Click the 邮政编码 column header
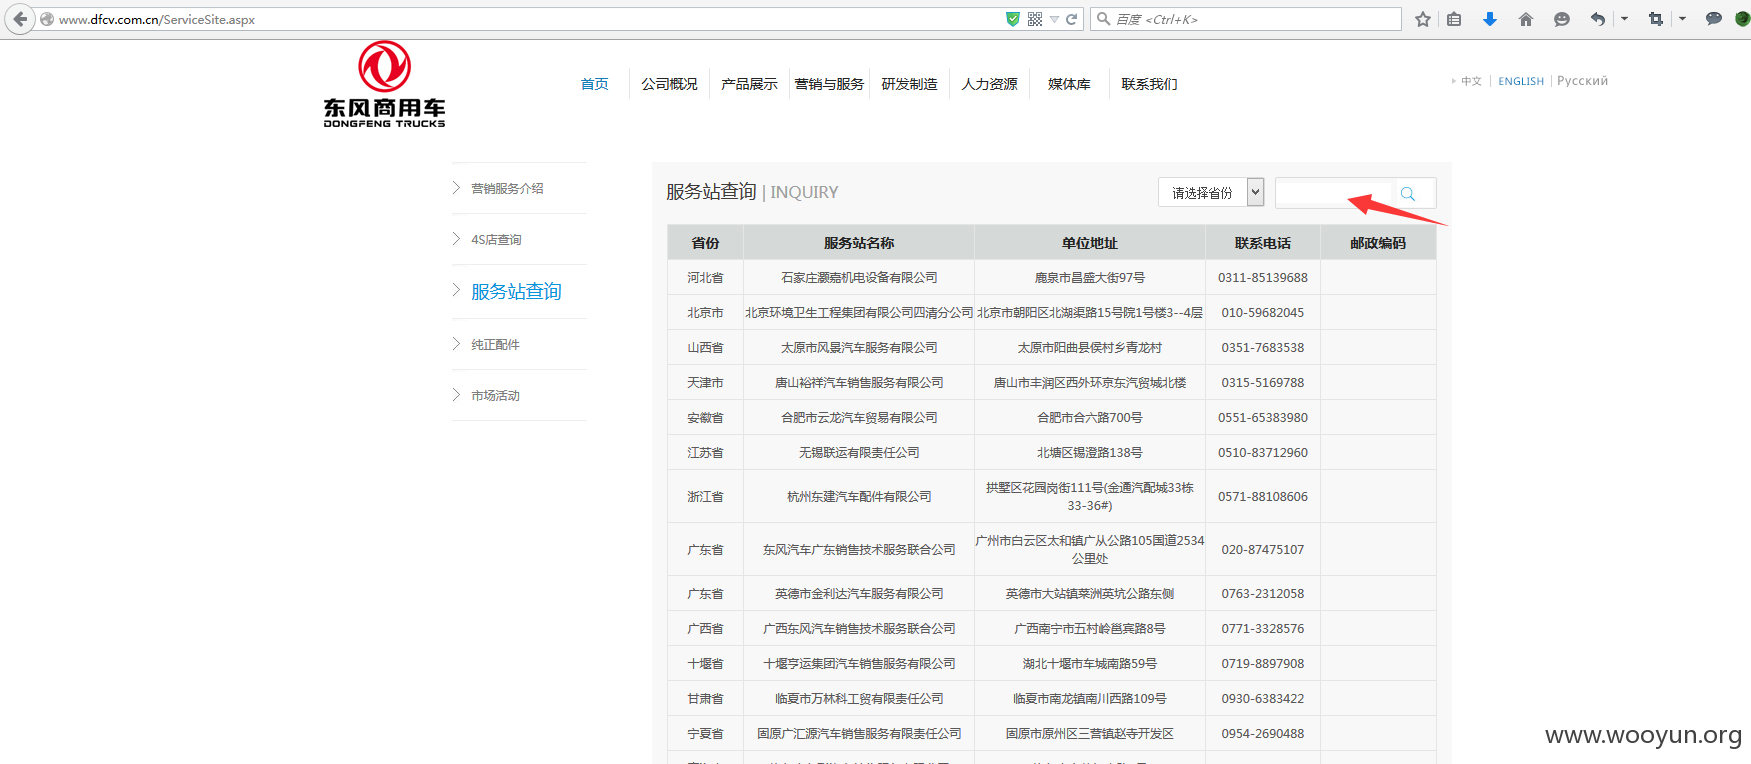This screenshot has width=1751, height=764. point(1378,243)
